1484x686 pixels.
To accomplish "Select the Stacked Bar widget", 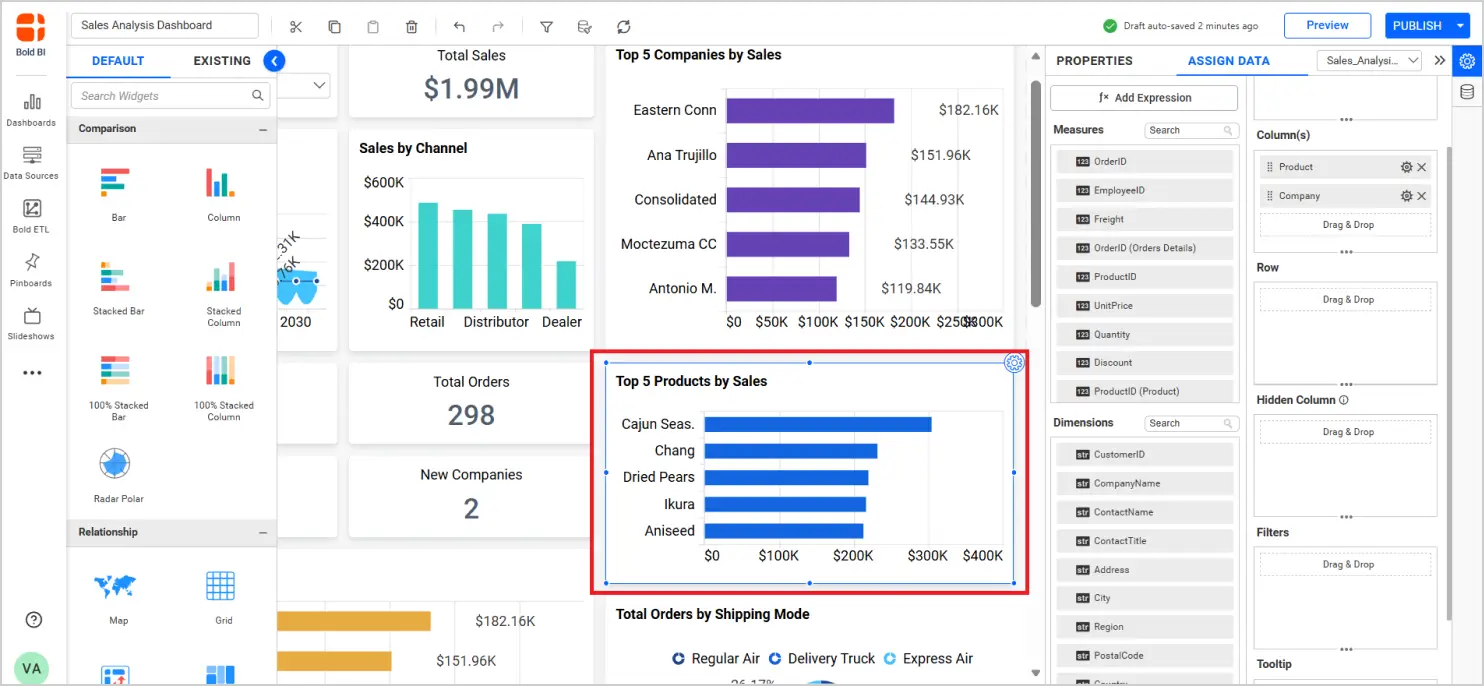I will [x=118, y=289].
